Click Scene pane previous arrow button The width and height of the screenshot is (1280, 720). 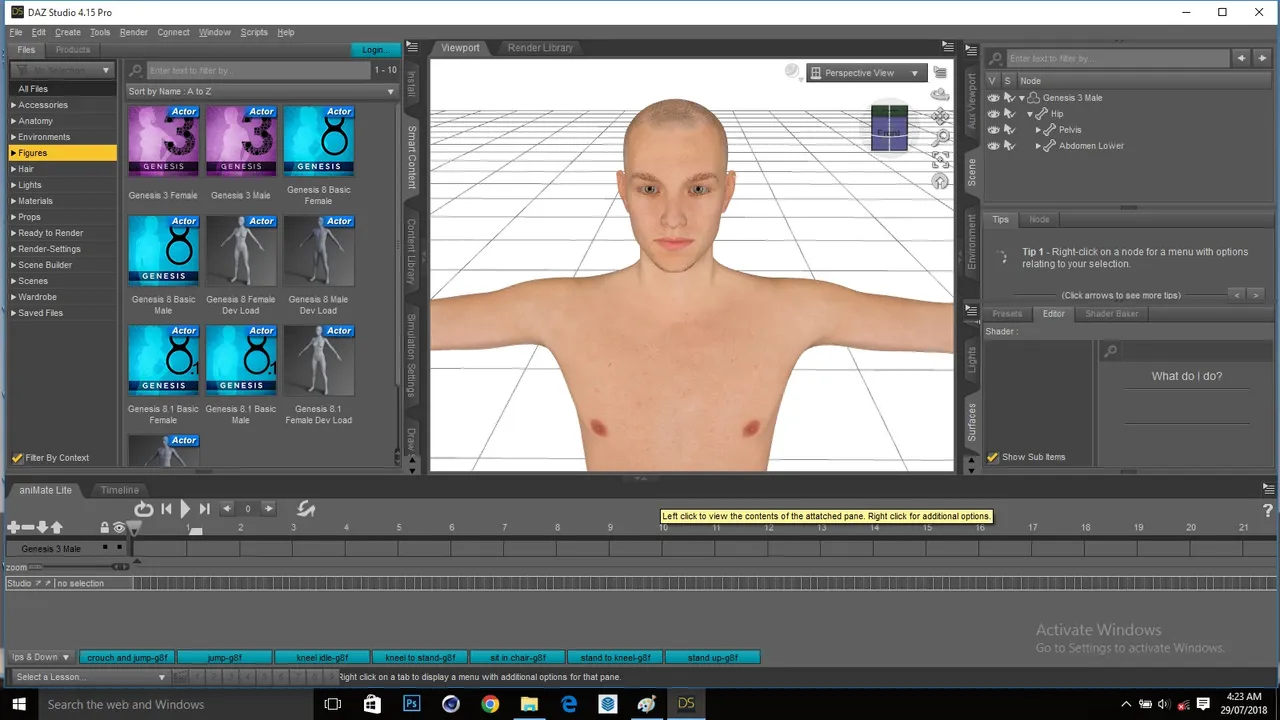tap(1241, 58)
